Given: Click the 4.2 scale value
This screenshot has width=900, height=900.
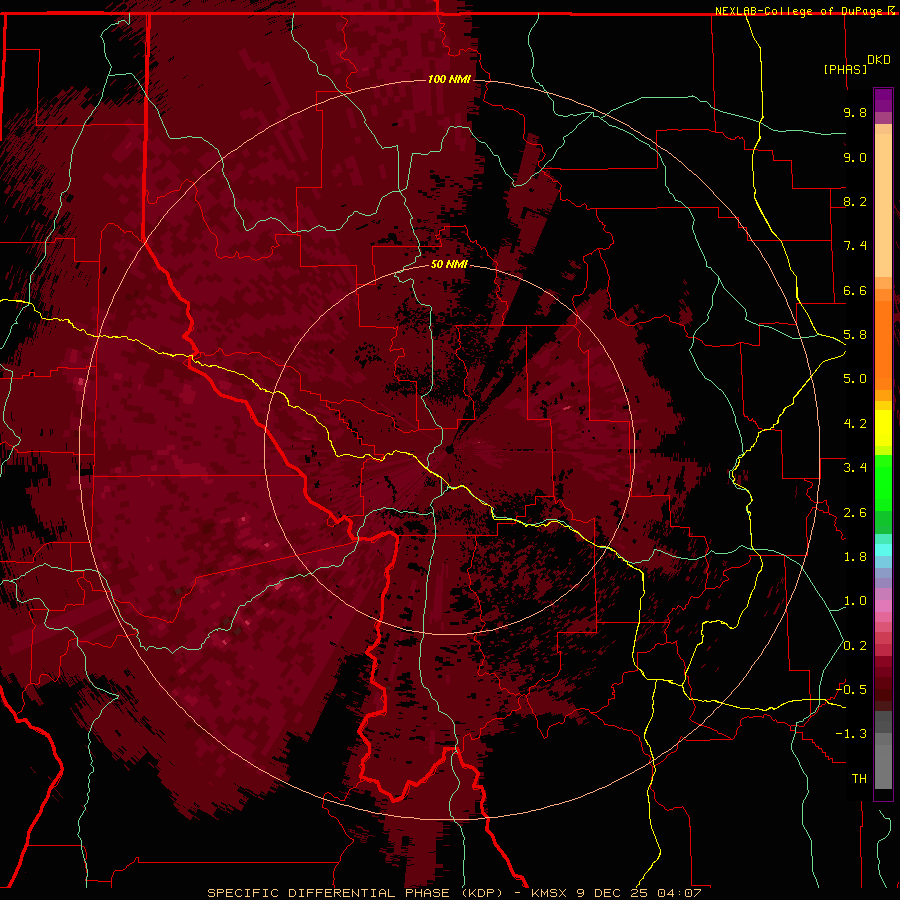Looking at the screenshot, I should click(x=855, y=424).
